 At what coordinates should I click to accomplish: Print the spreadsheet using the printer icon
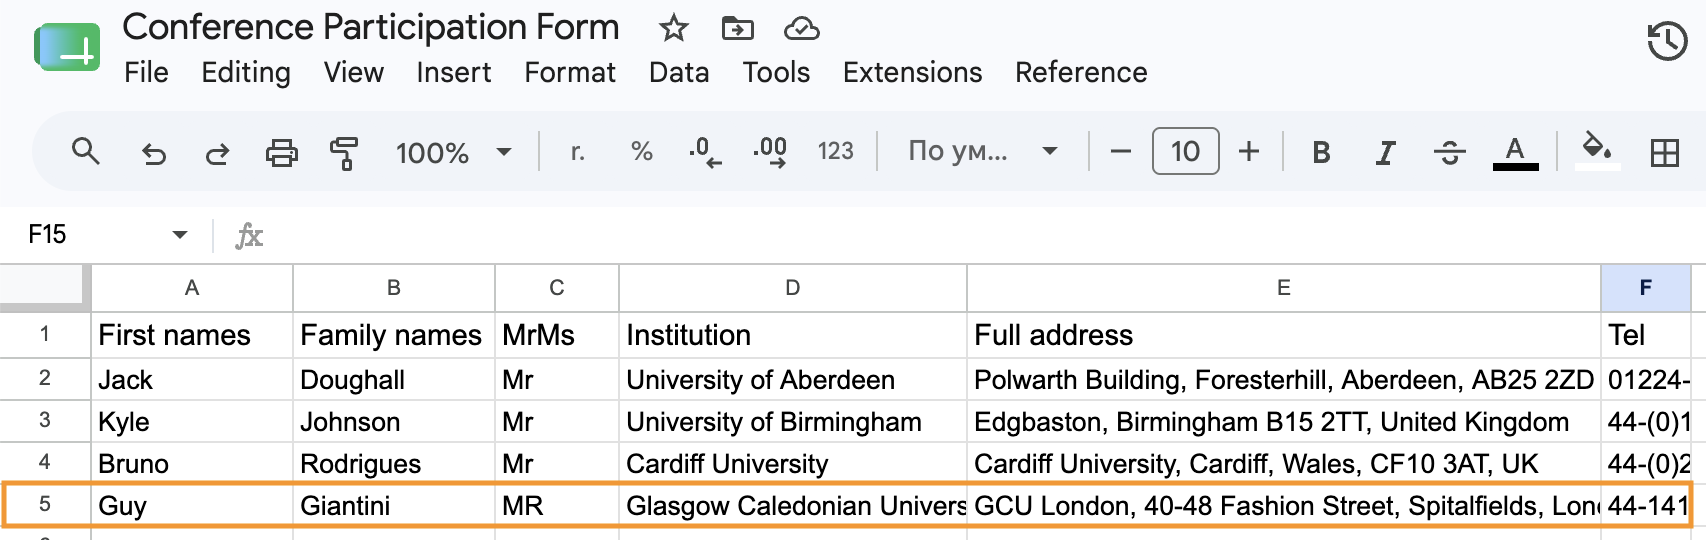[282, 153]
